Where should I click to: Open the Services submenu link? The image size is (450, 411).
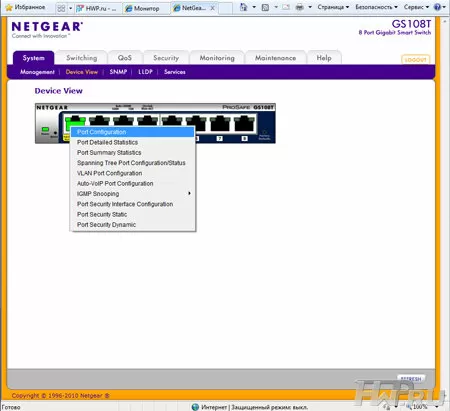(x=175, y=72)
